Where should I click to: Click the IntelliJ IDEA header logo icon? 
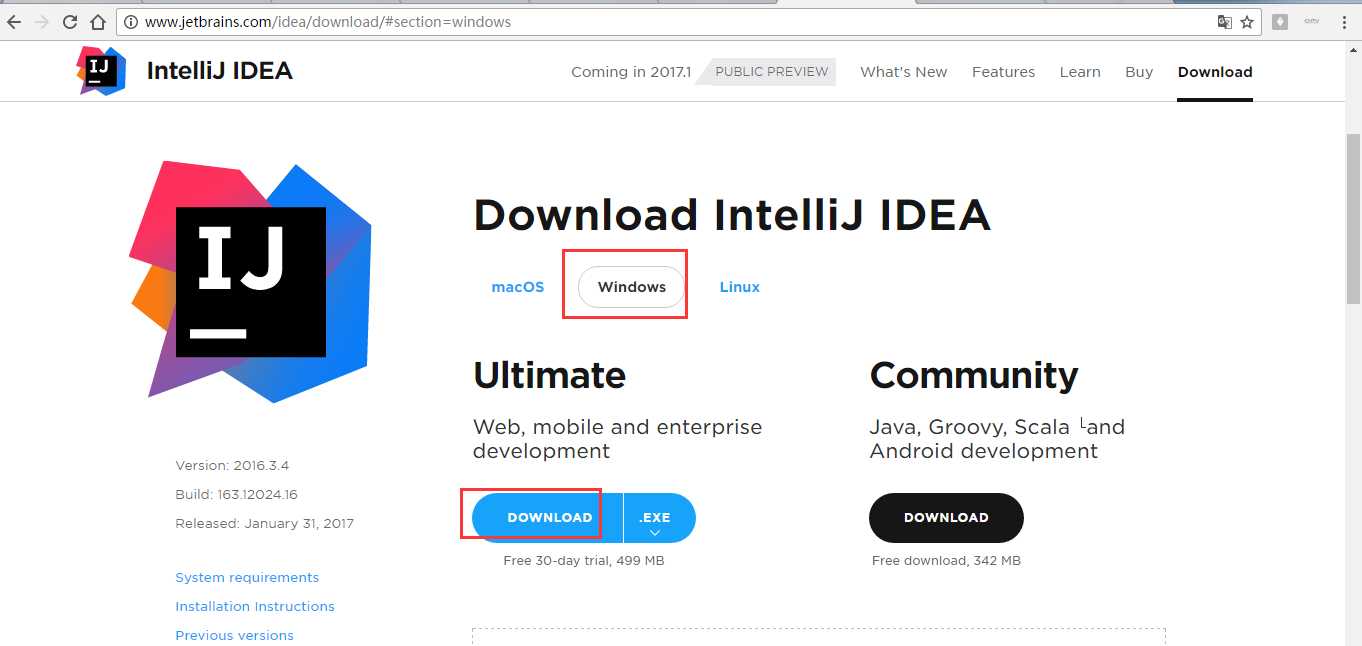click(101, 70)
